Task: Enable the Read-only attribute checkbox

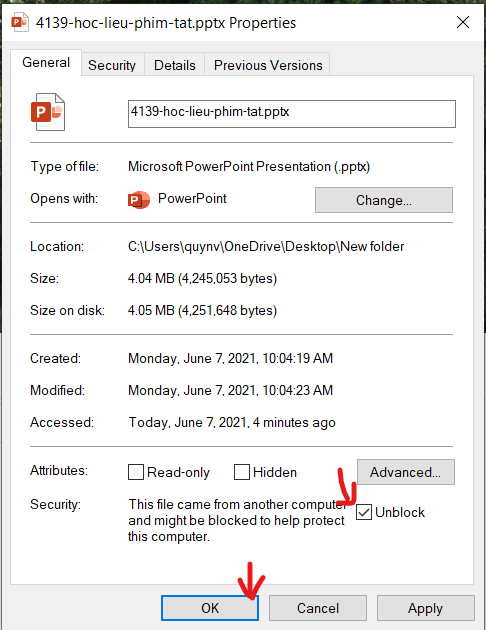Action: tap(136, 472)
